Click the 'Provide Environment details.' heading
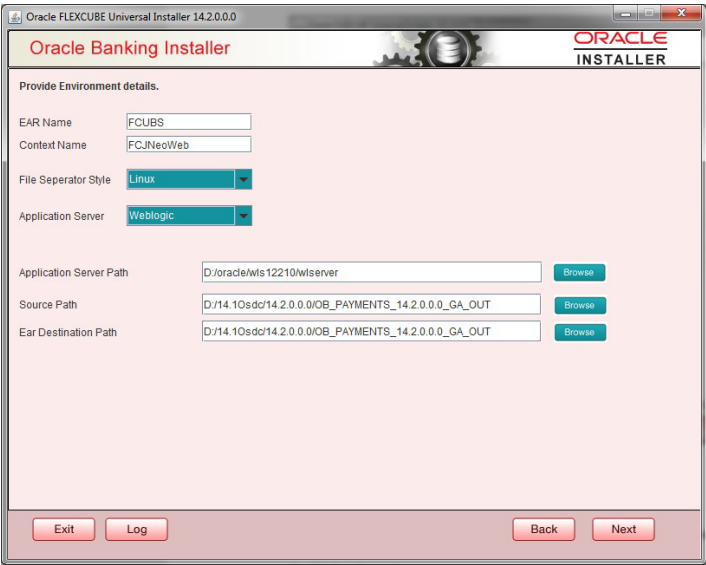The height and width of the screenshot is (565, 706). point(89,86)
